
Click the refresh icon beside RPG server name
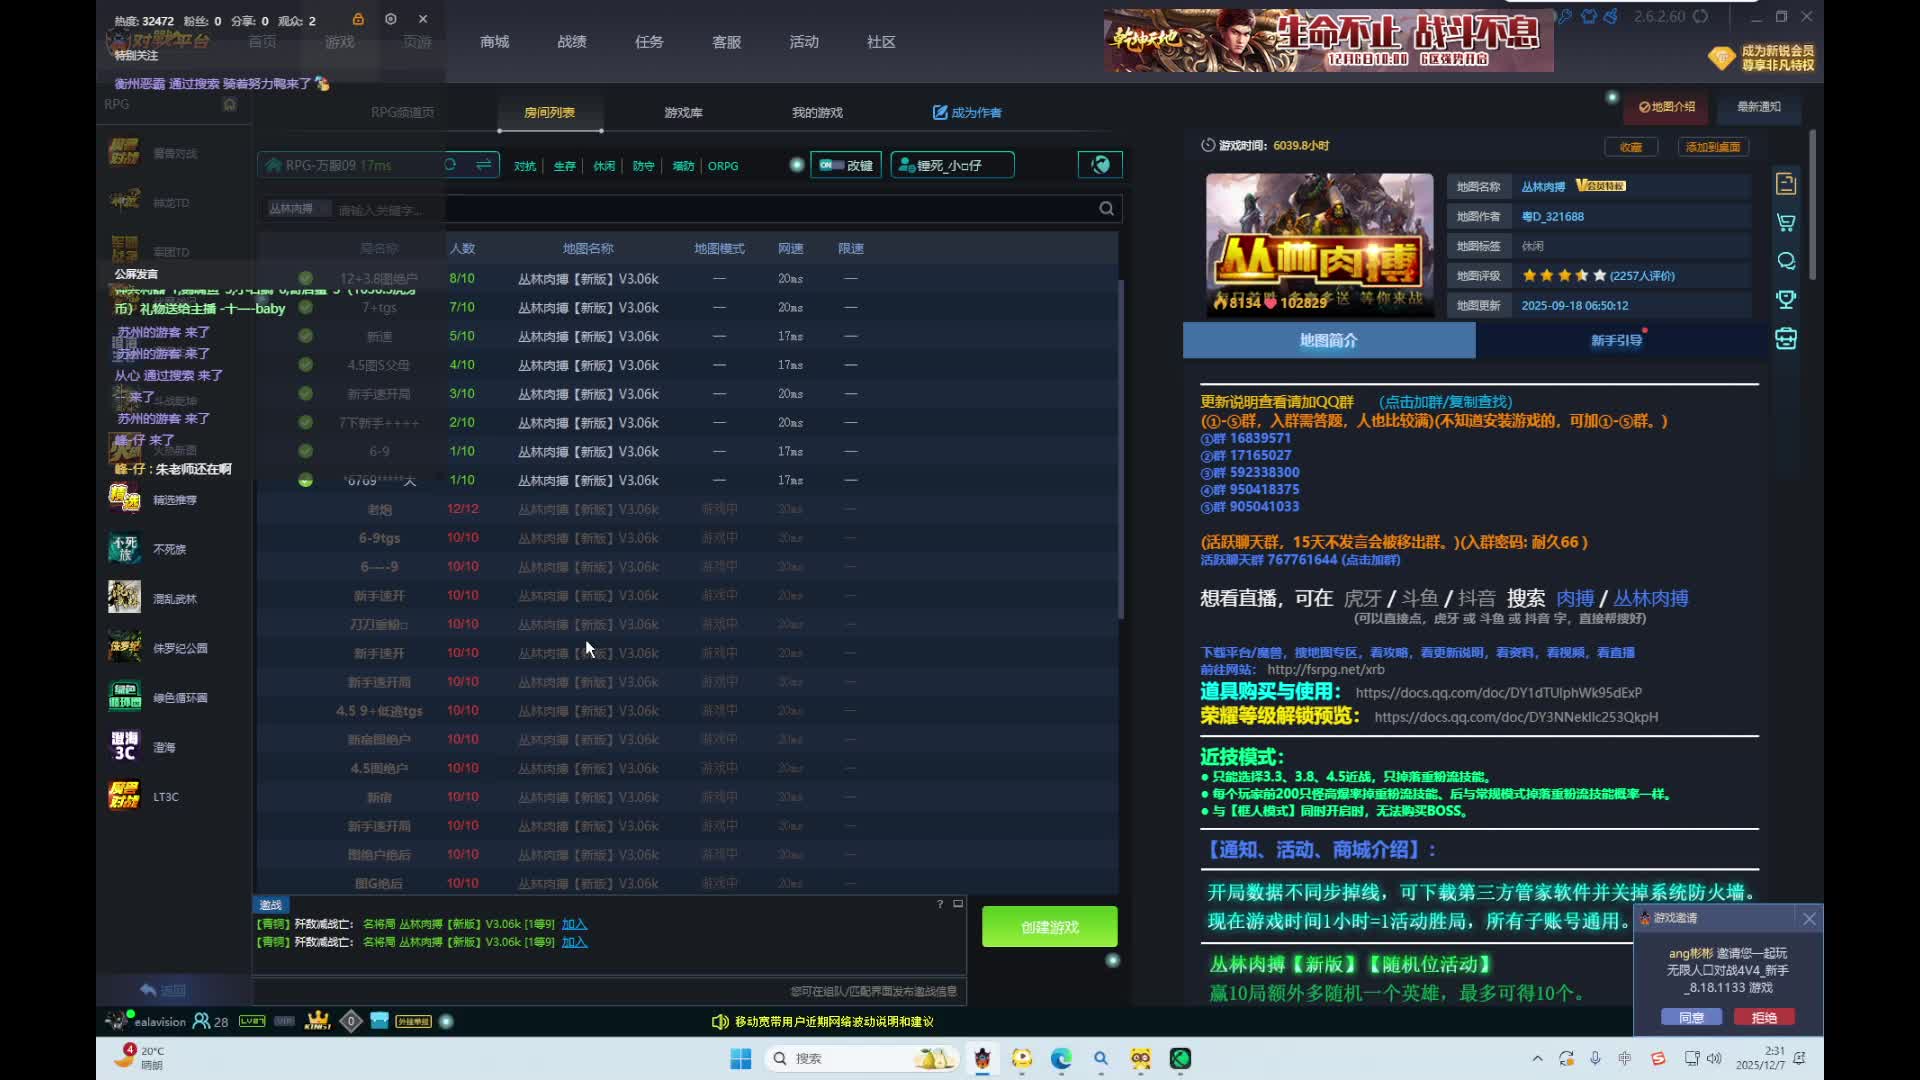point(451,165)
